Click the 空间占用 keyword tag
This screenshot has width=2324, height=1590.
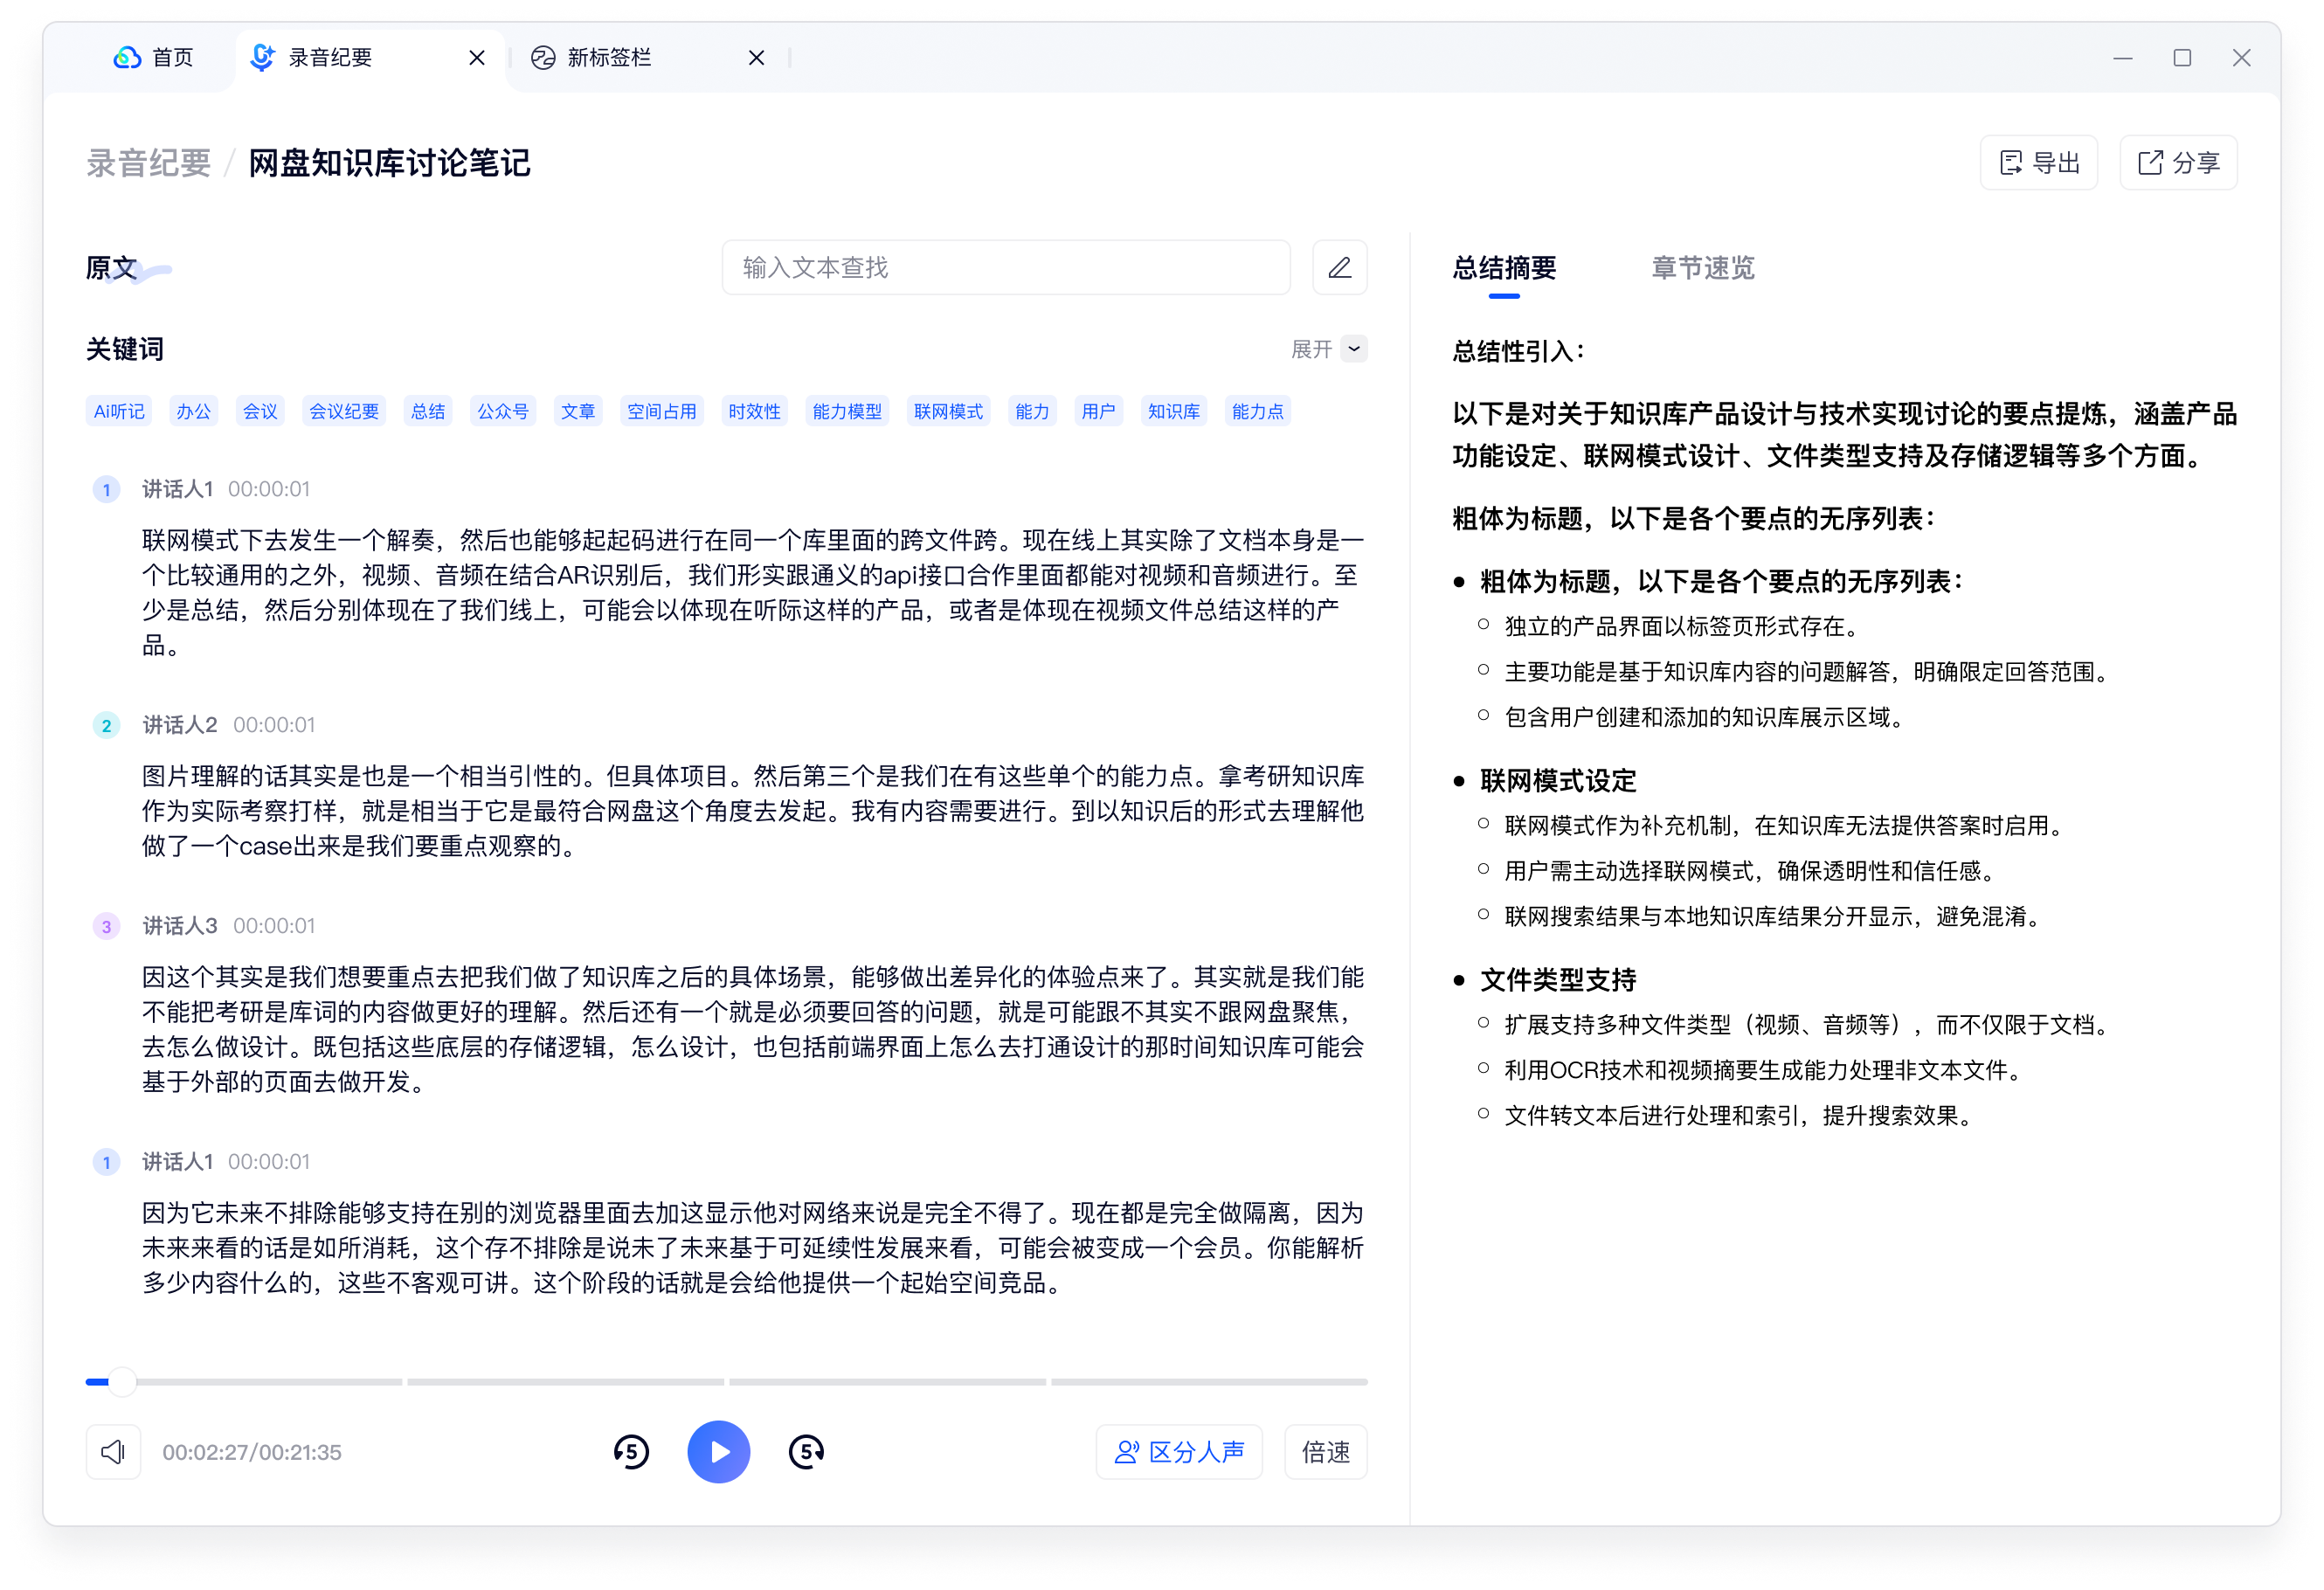click(662, 411)
